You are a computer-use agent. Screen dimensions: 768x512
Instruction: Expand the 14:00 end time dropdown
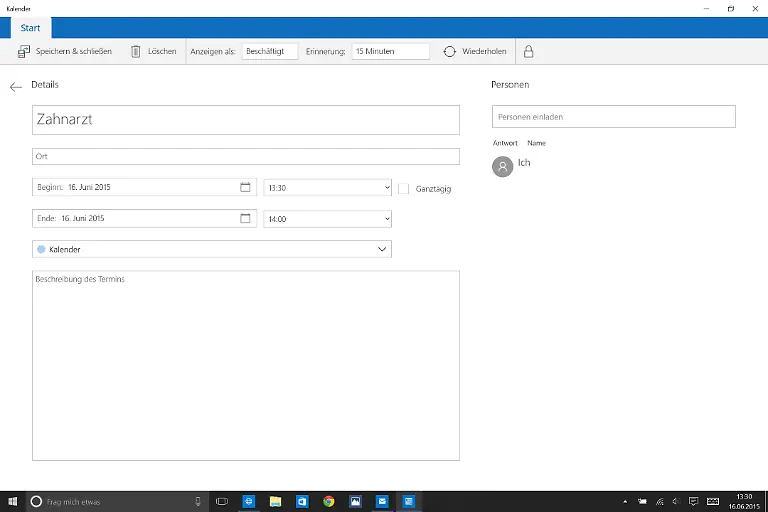[327, 218]
